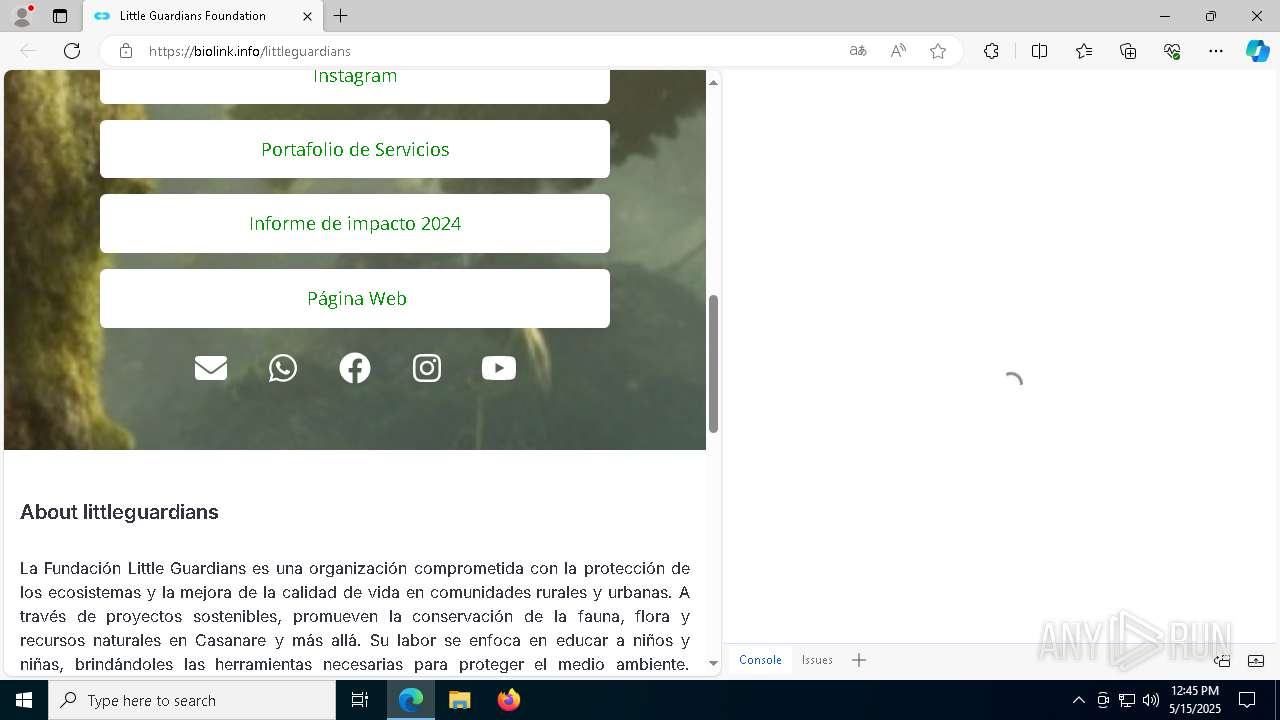
Task: Click the vertical scrollbar thumb
Action: click(713, 364)
